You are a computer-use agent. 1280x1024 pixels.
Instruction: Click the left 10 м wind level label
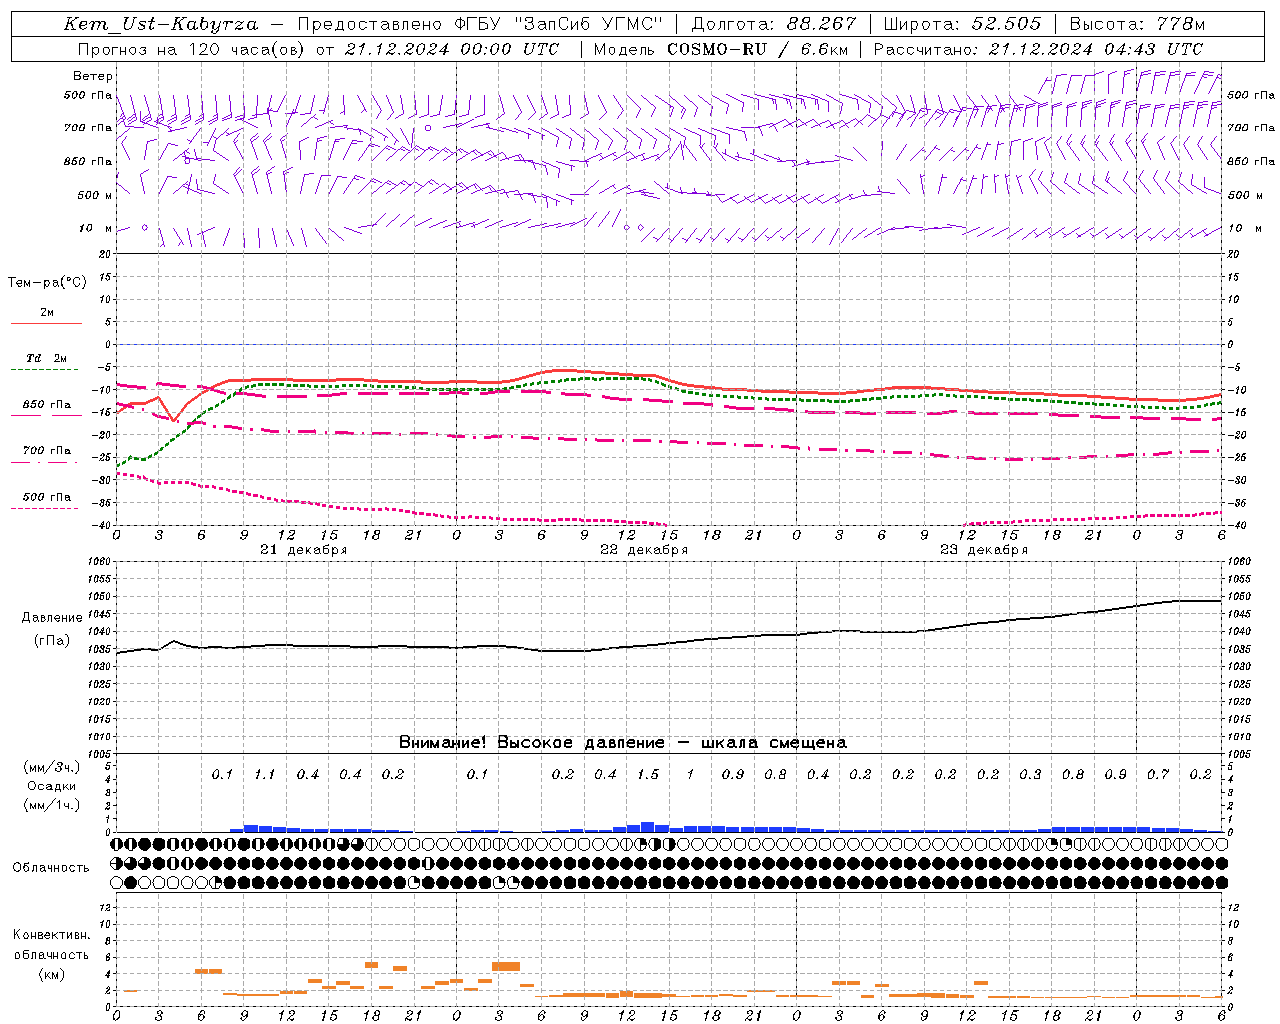pyautogui.click(x=95, y=228)
